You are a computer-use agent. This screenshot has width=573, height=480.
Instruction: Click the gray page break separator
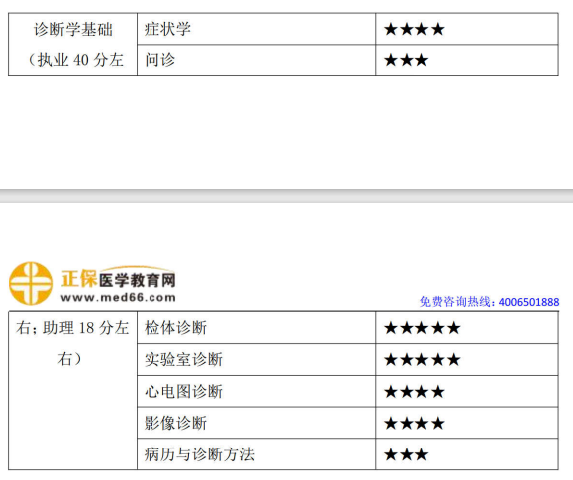(286, 196)
